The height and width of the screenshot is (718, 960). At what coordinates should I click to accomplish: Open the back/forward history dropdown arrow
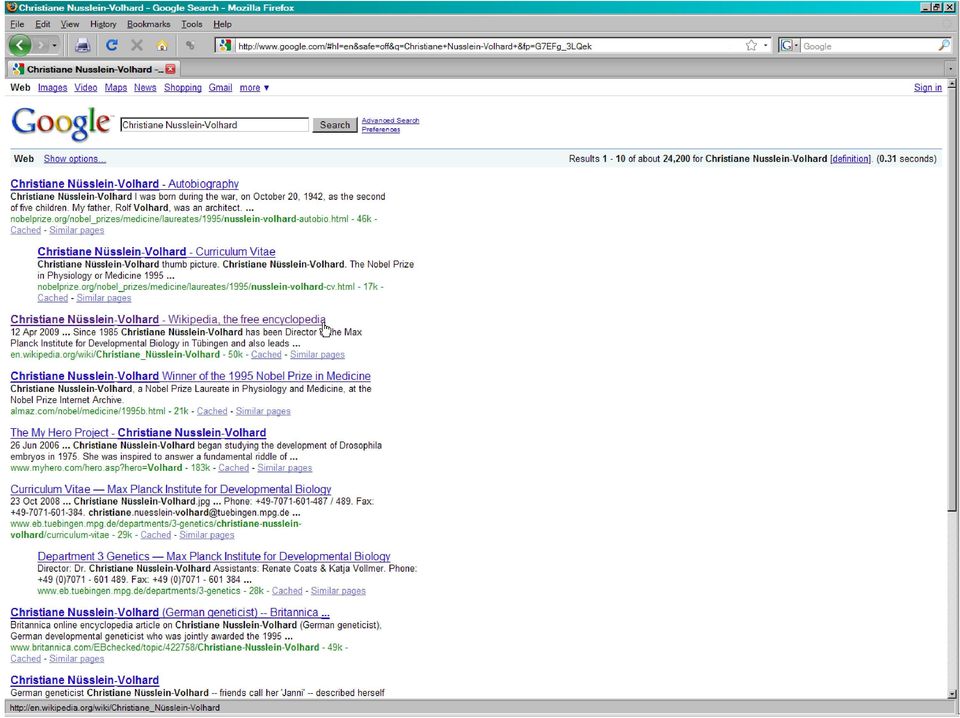54,45
